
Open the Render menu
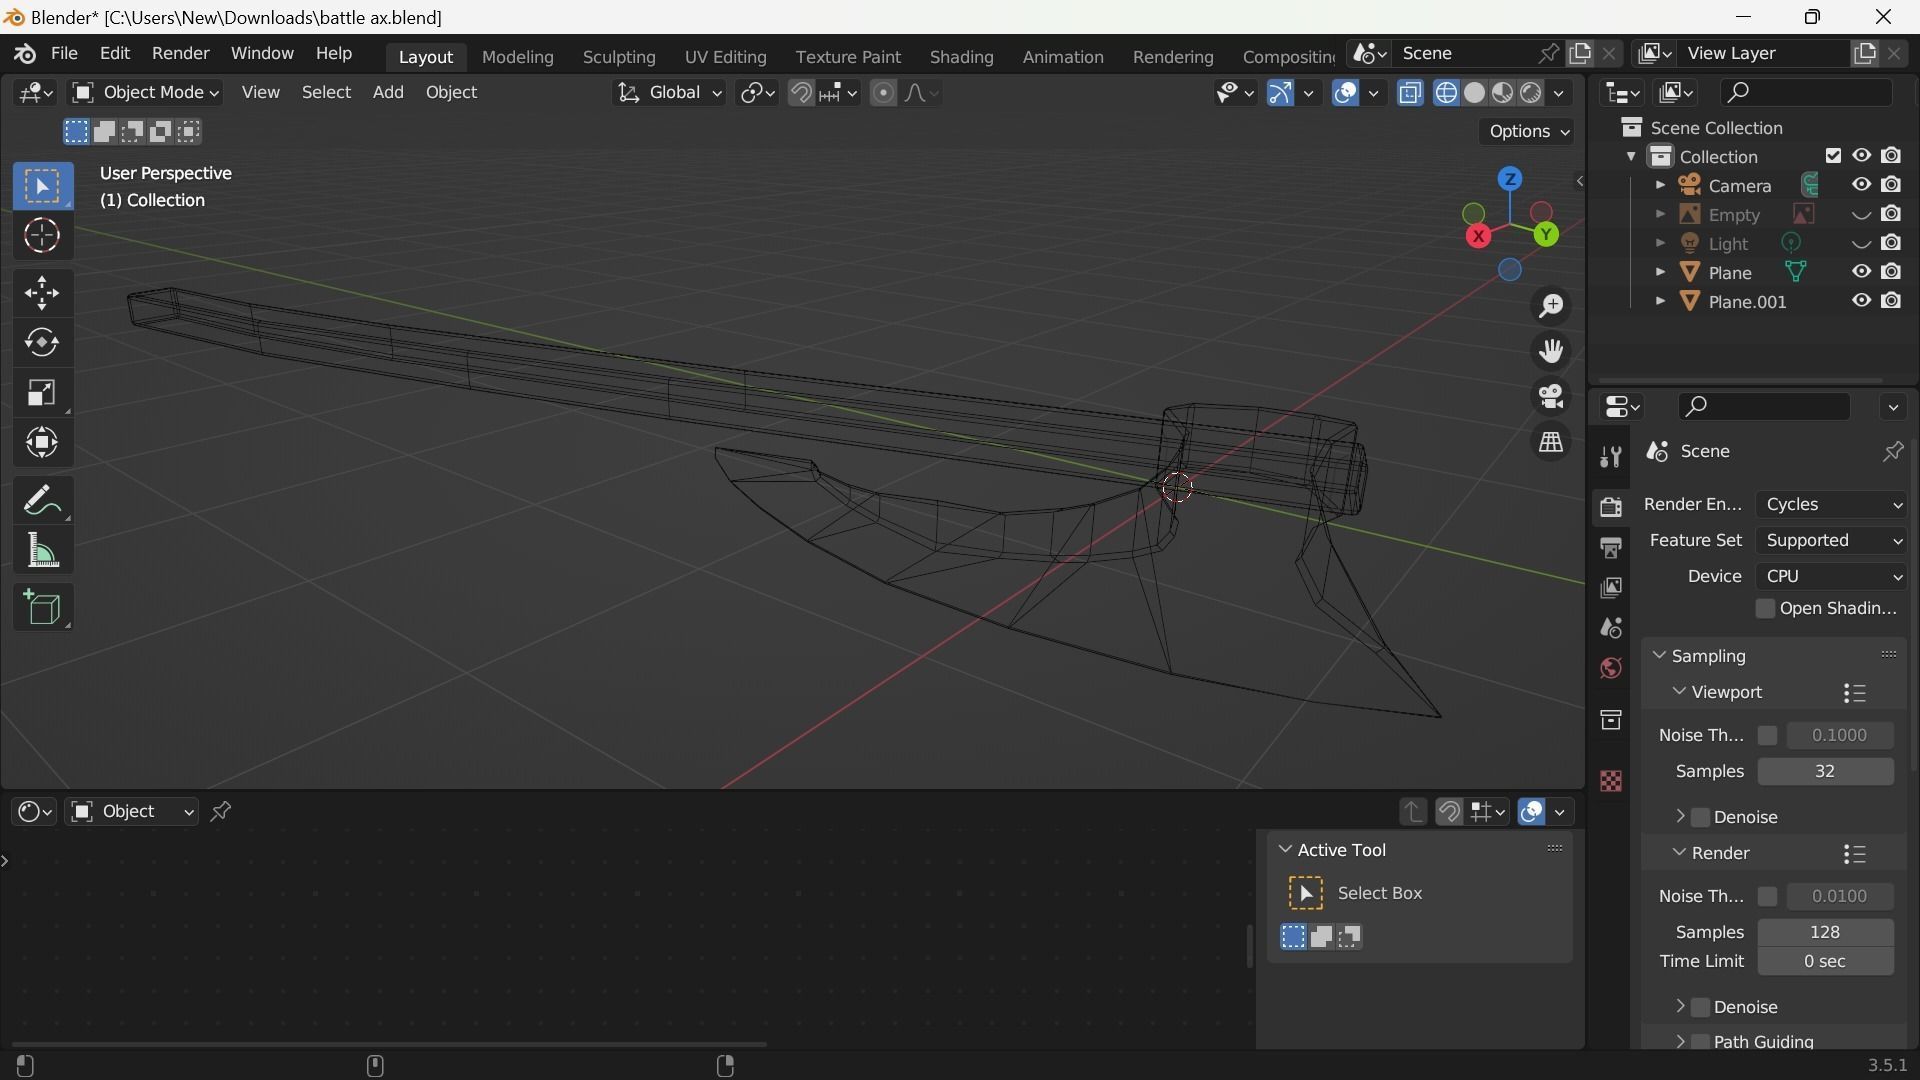click(x=180, y=53)
